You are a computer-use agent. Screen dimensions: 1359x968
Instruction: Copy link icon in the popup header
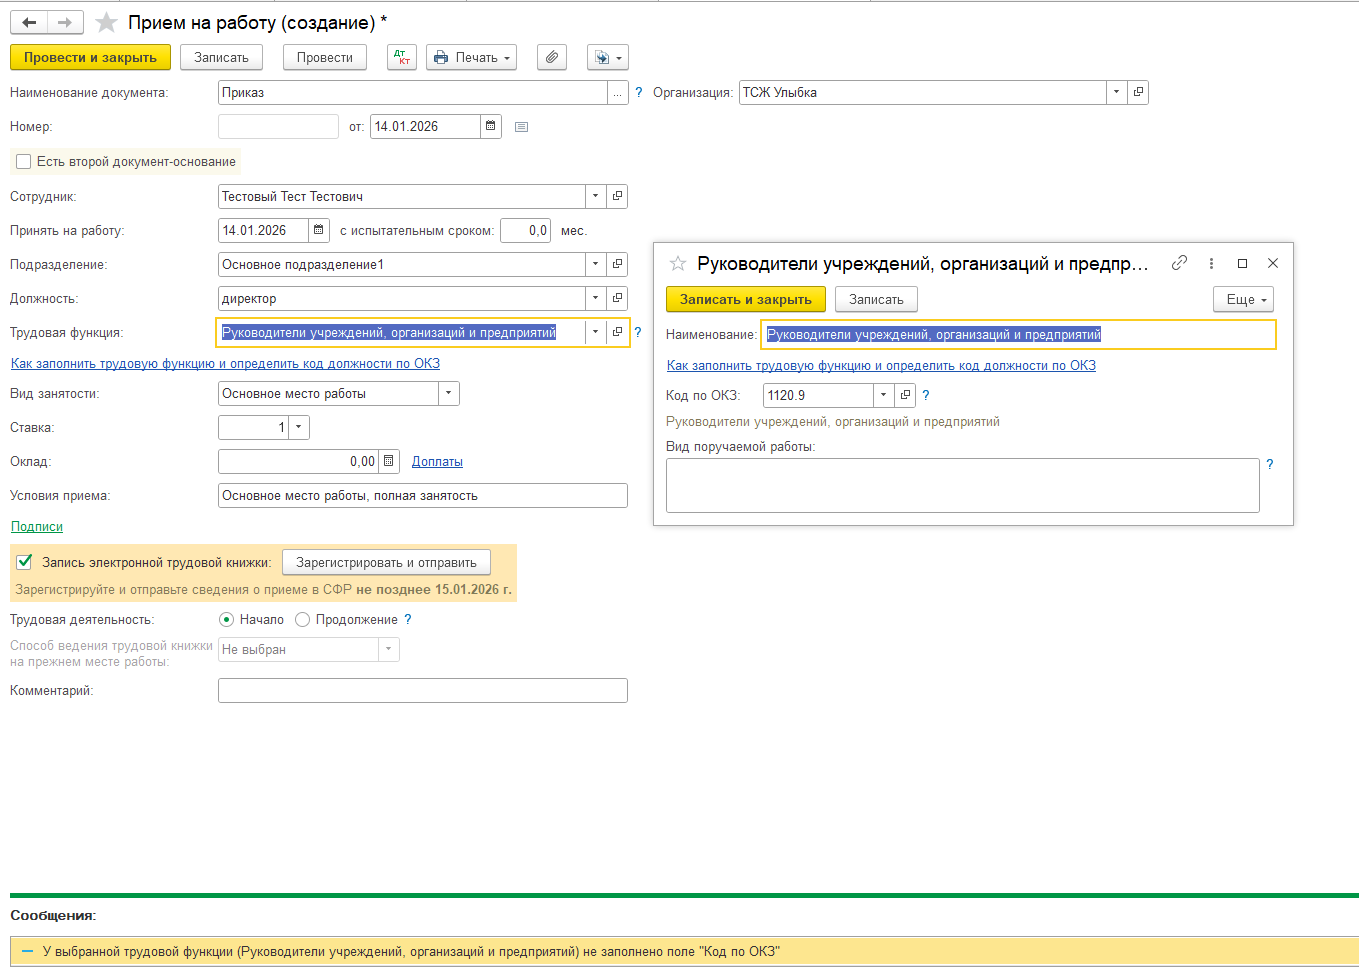coord(1180,263)
